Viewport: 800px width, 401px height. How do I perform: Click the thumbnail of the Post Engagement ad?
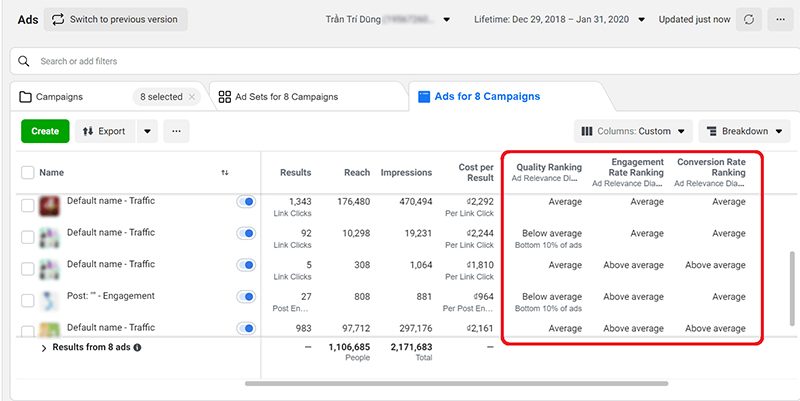tap(49, 300)
